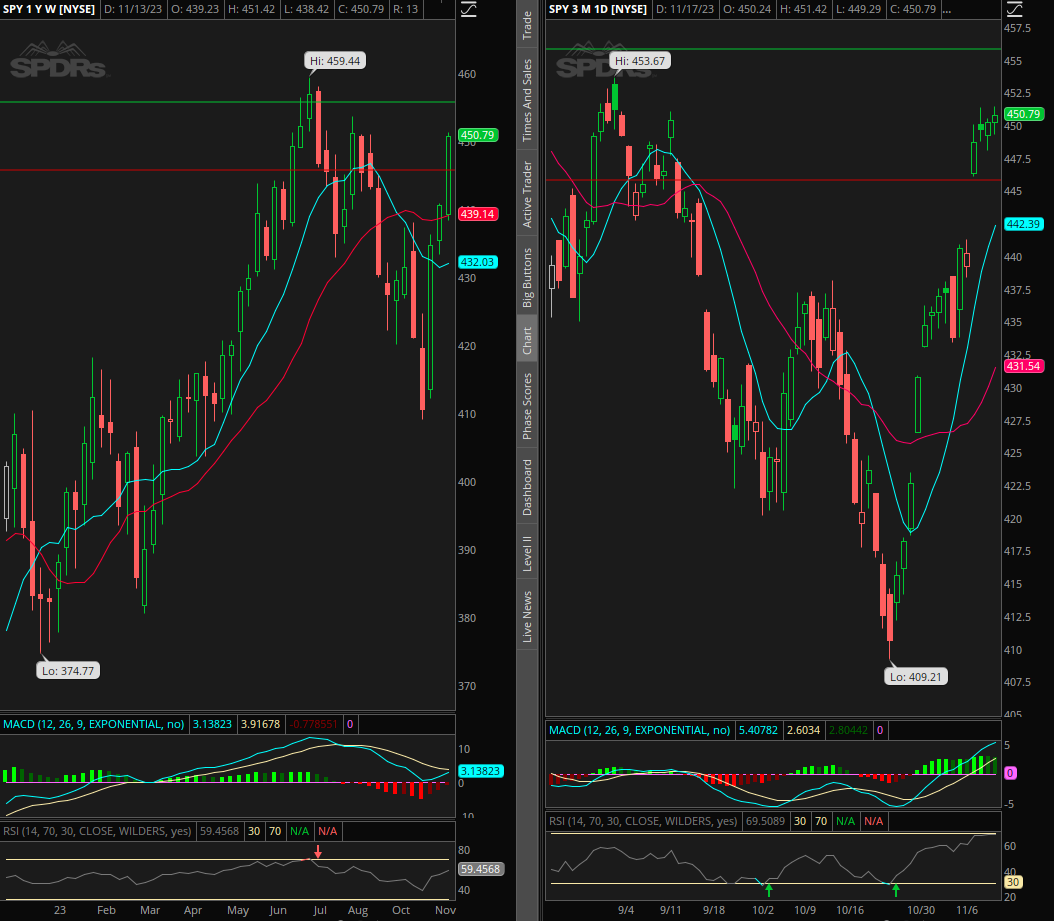This screenshot has width=1054, height=921.
Task: Click weekly MACD value 3.91678
Action: [x=261, y=724]
